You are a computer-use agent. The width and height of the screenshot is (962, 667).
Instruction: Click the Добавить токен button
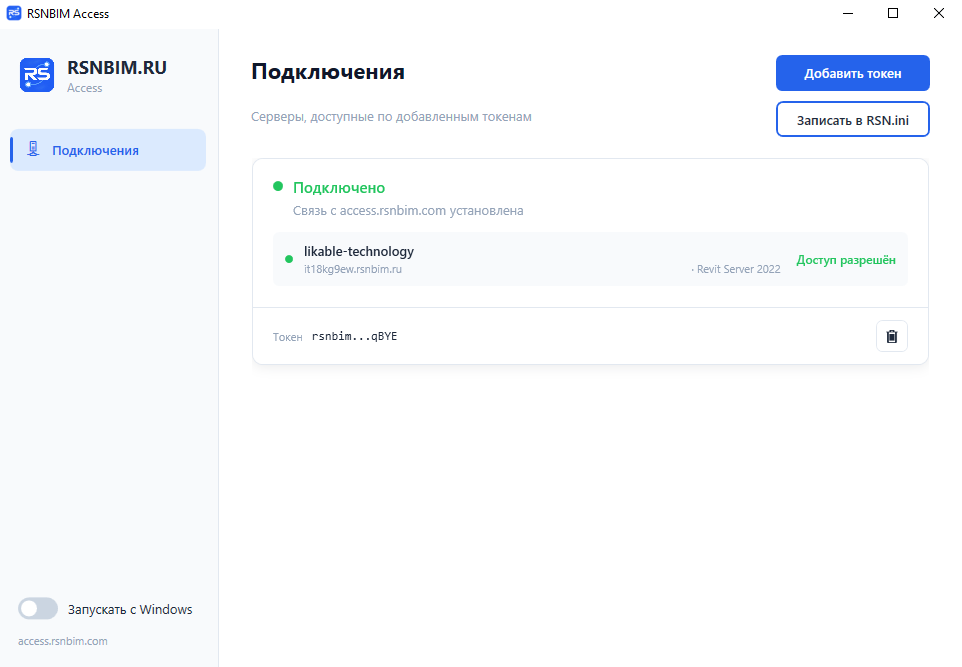pyautogui.click(x=852, y=73)
